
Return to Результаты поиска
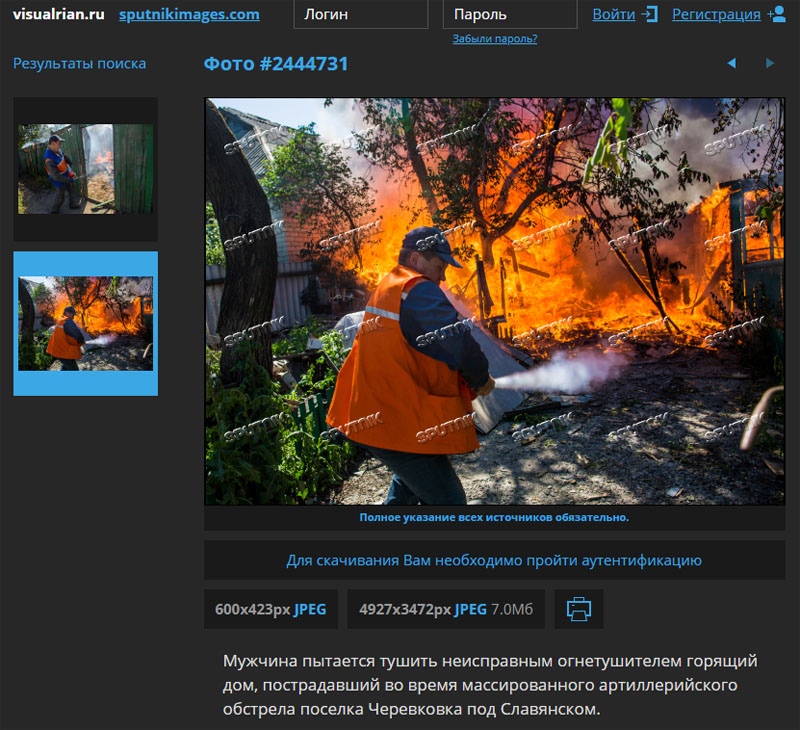tap(79, 63)
